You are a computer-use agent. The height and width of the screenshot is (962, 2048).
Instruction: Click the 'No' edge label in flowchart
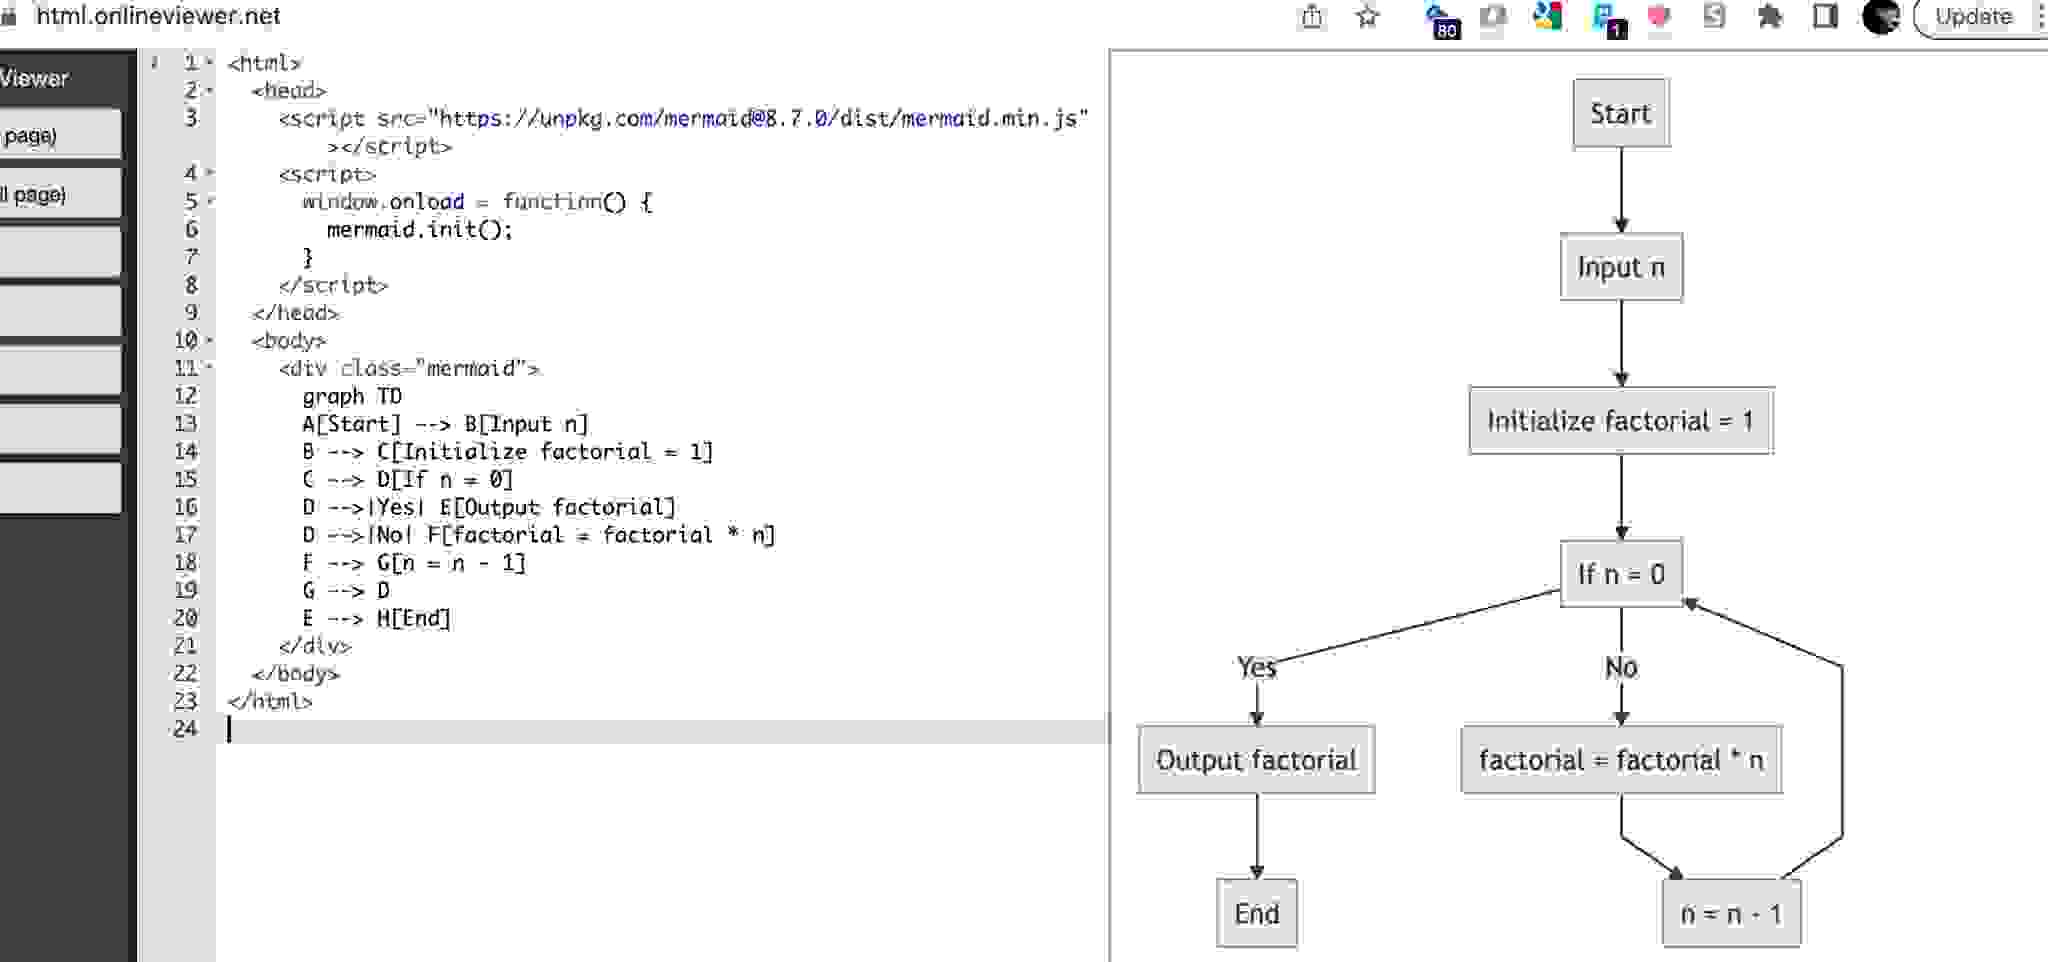coord(1620,667)
